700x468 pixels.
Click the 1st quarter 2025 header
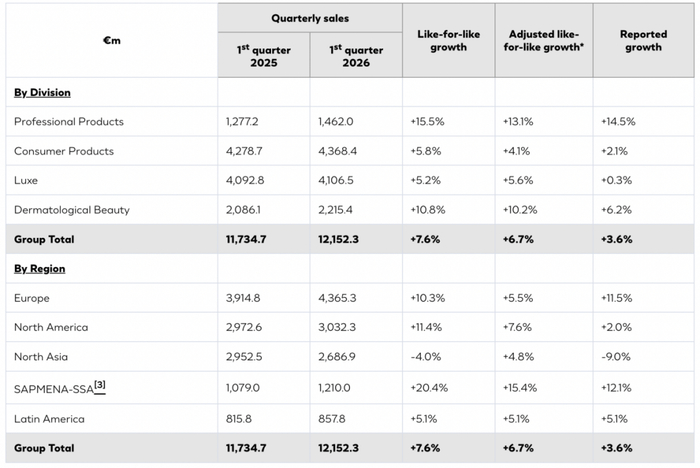[263, 56]
